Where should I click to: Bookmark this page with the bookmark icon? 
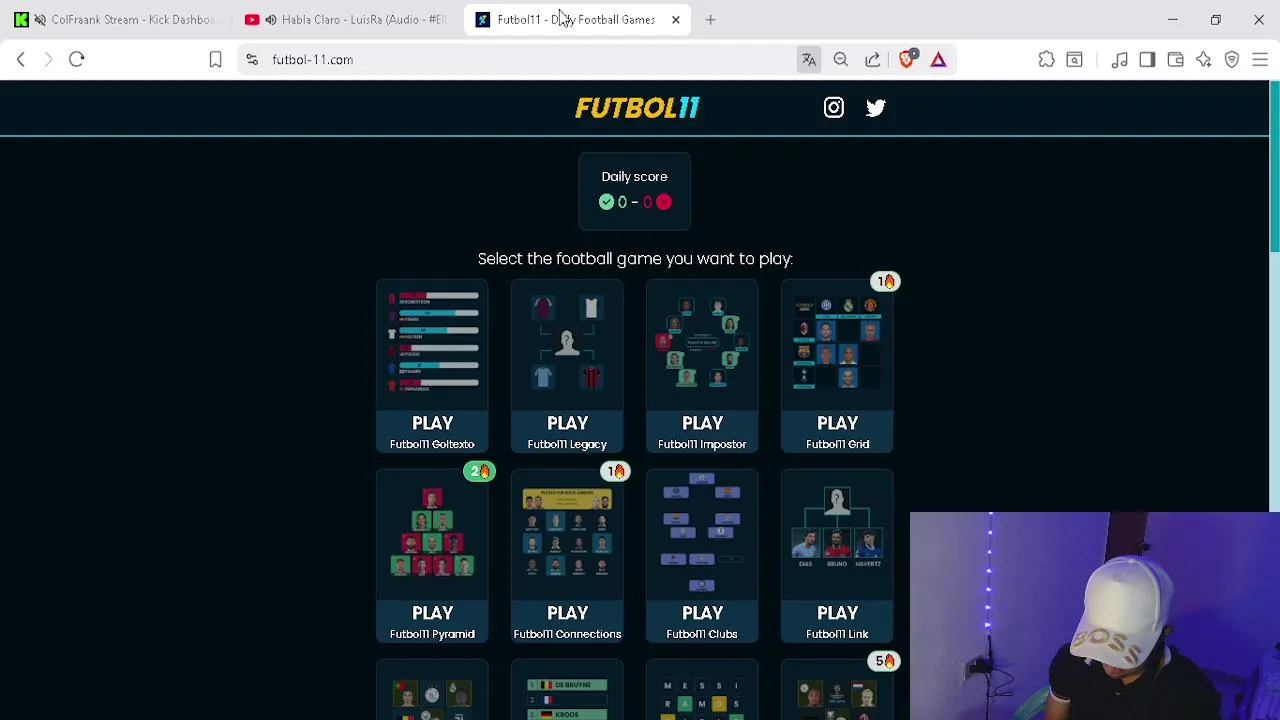pos(215,60)
